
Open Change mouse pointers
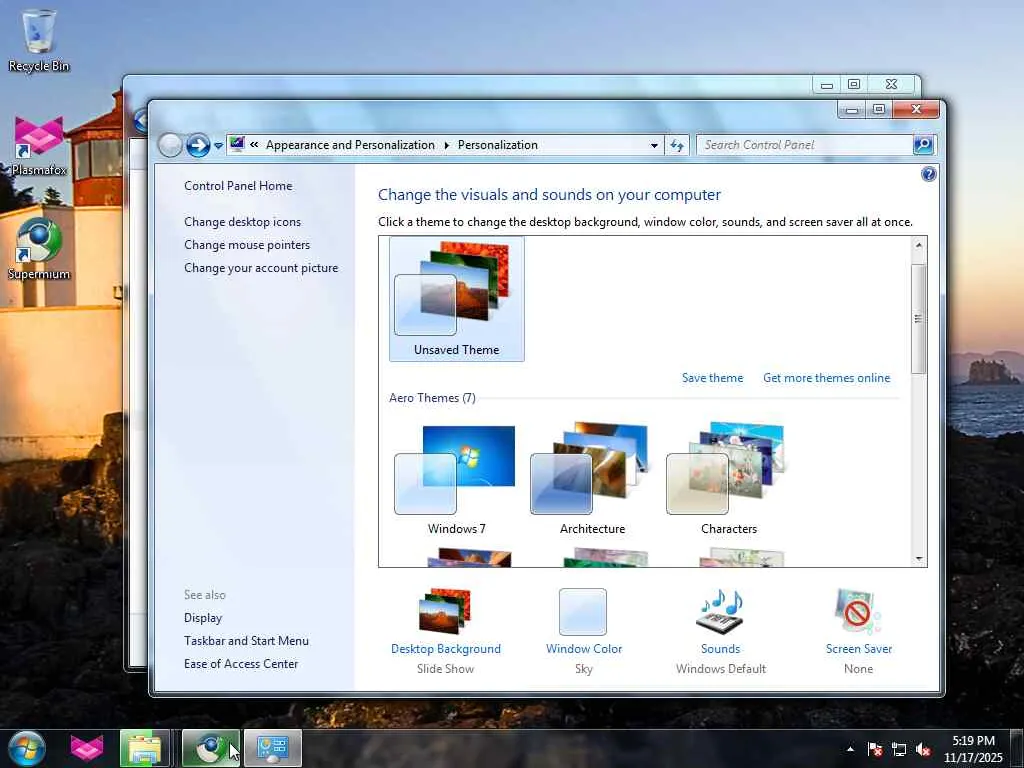click(247, 244)
